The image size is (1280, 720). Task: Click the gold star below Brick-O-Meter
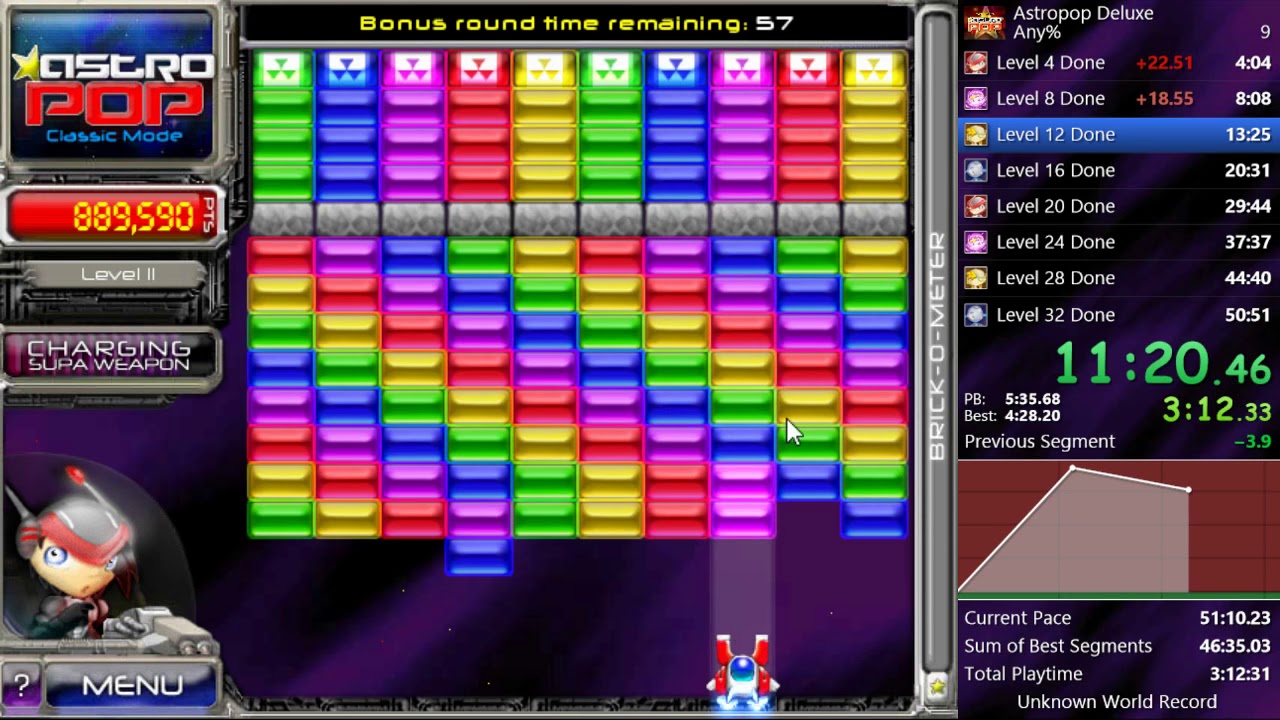[x=937, y=686]
